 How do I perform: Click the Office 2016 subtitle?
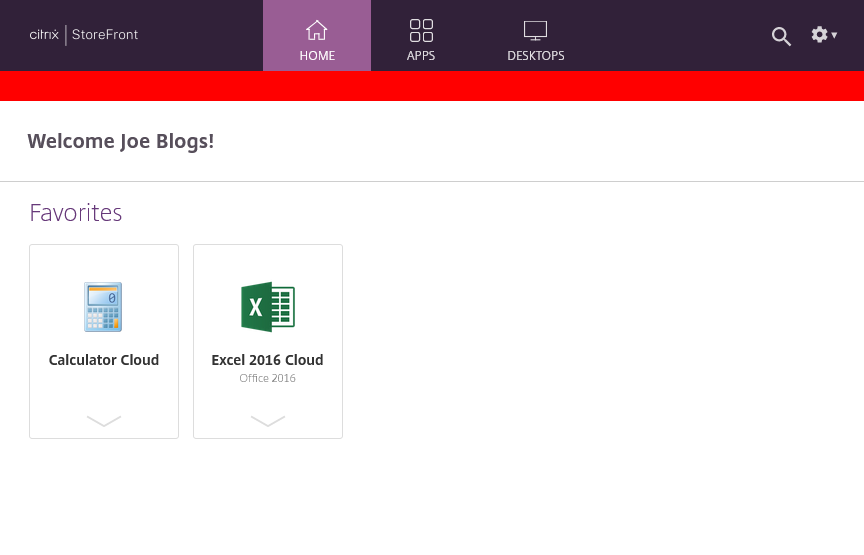click(268, 378)
